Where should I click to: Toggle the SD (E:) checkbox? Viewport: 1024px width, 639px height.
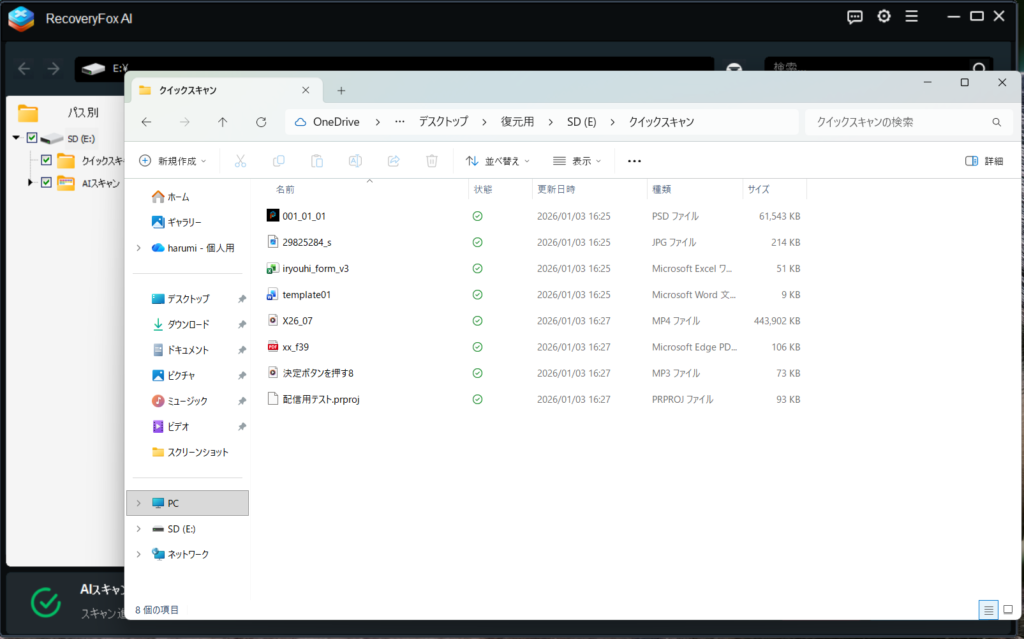(x=32, y=138)
